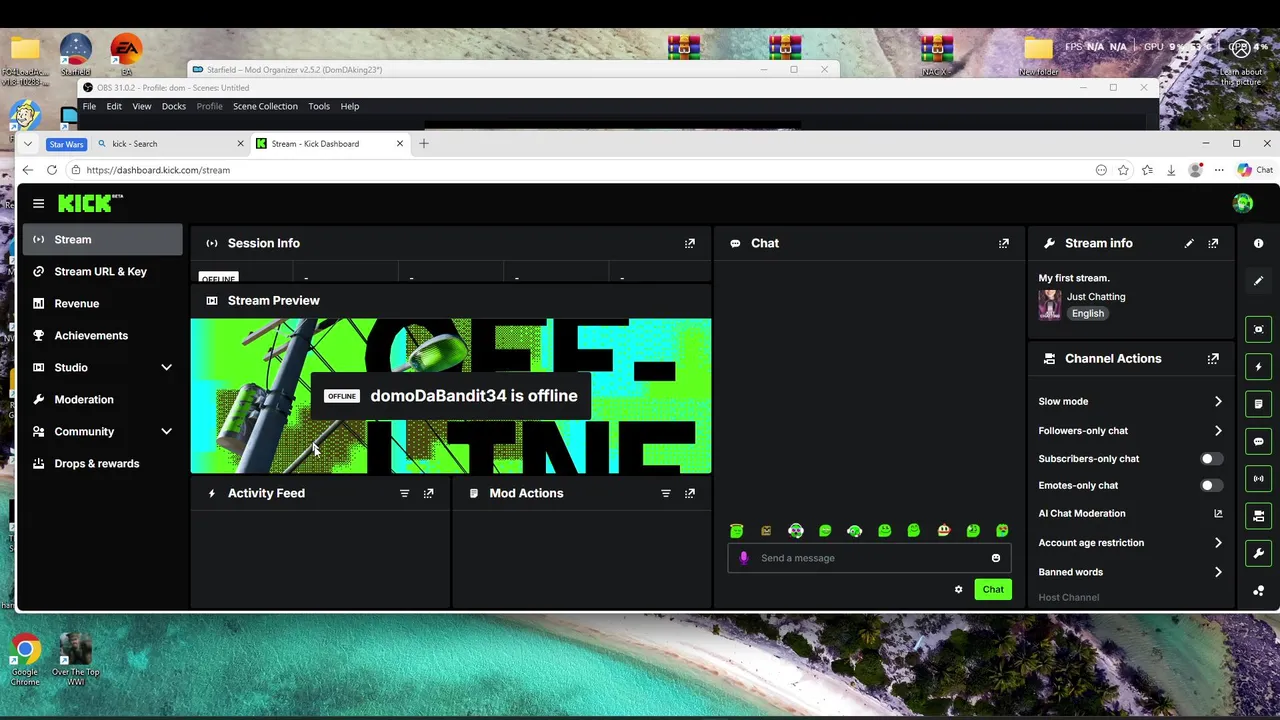Expand Followers-only chat options
Viewport: 1280px width, 720px height.
(1218, 431)
